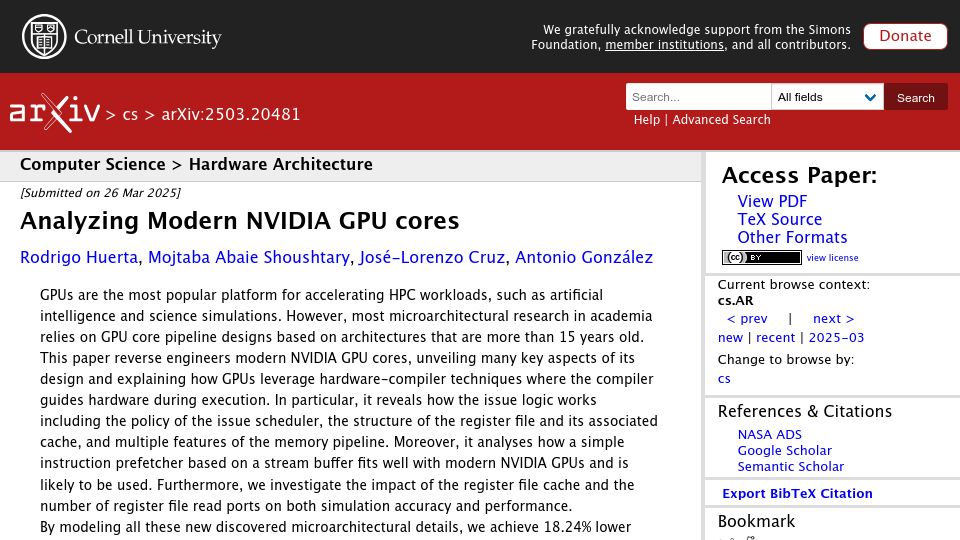Click the arXiv:2503.20481 breadcrumb identifier
Viewport: 960px width, 540px height.
pos(231,114)
